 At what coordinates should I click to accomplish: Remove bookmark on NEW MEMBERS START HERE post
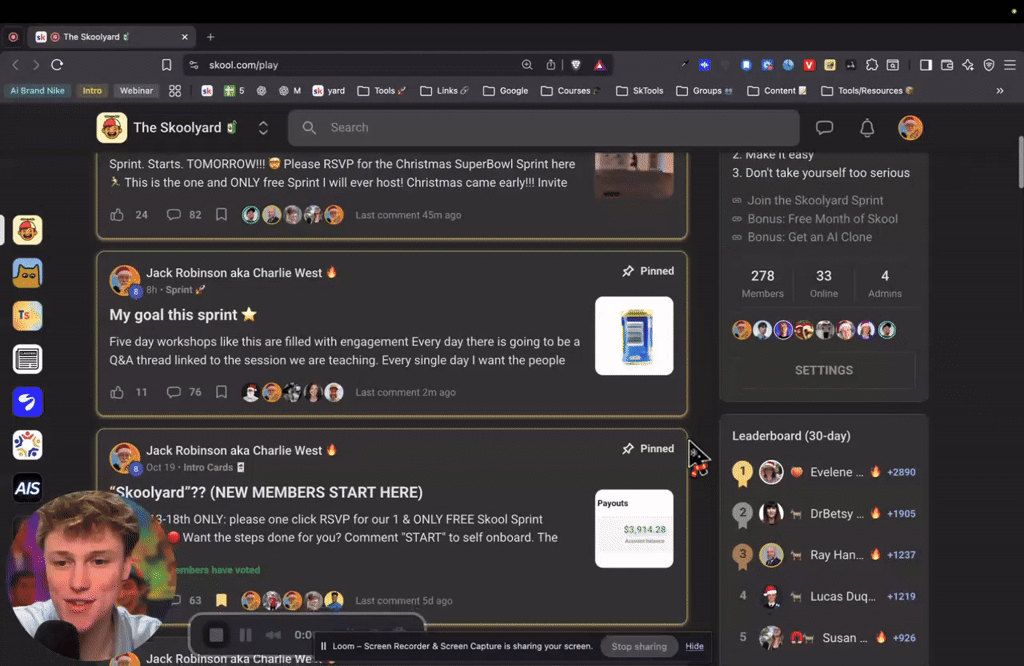click(x=221, y=600)
